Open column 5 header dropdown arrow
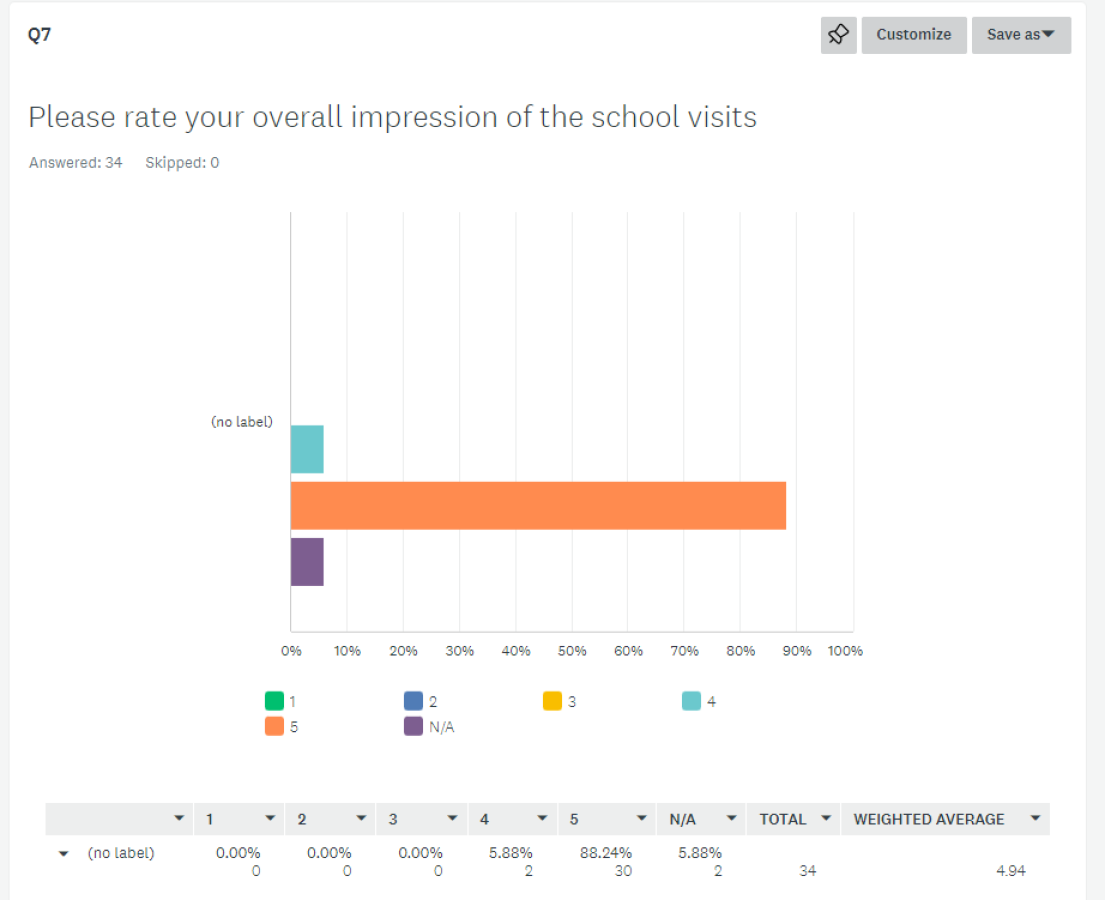This screenshot has width=1105, height=900. tap(641, 818)
